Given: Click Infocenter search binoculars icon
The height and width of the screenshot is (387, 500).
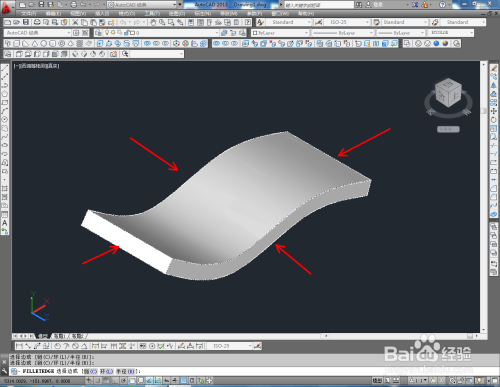Looking at the screenshot, I should click(x=359, y=5).
